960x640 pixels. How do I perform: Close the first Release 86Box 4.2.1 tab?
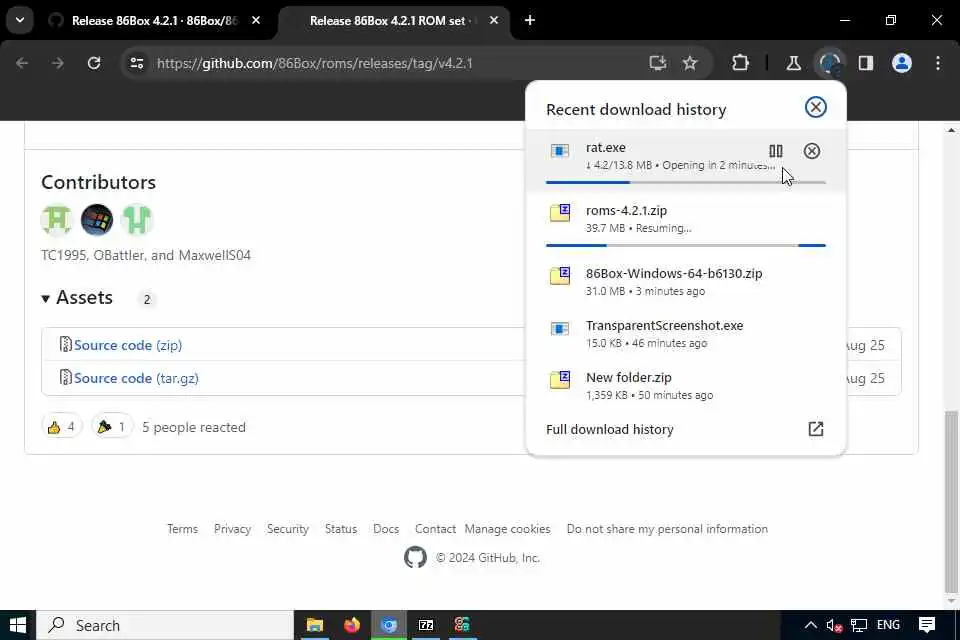coord(256,20)
